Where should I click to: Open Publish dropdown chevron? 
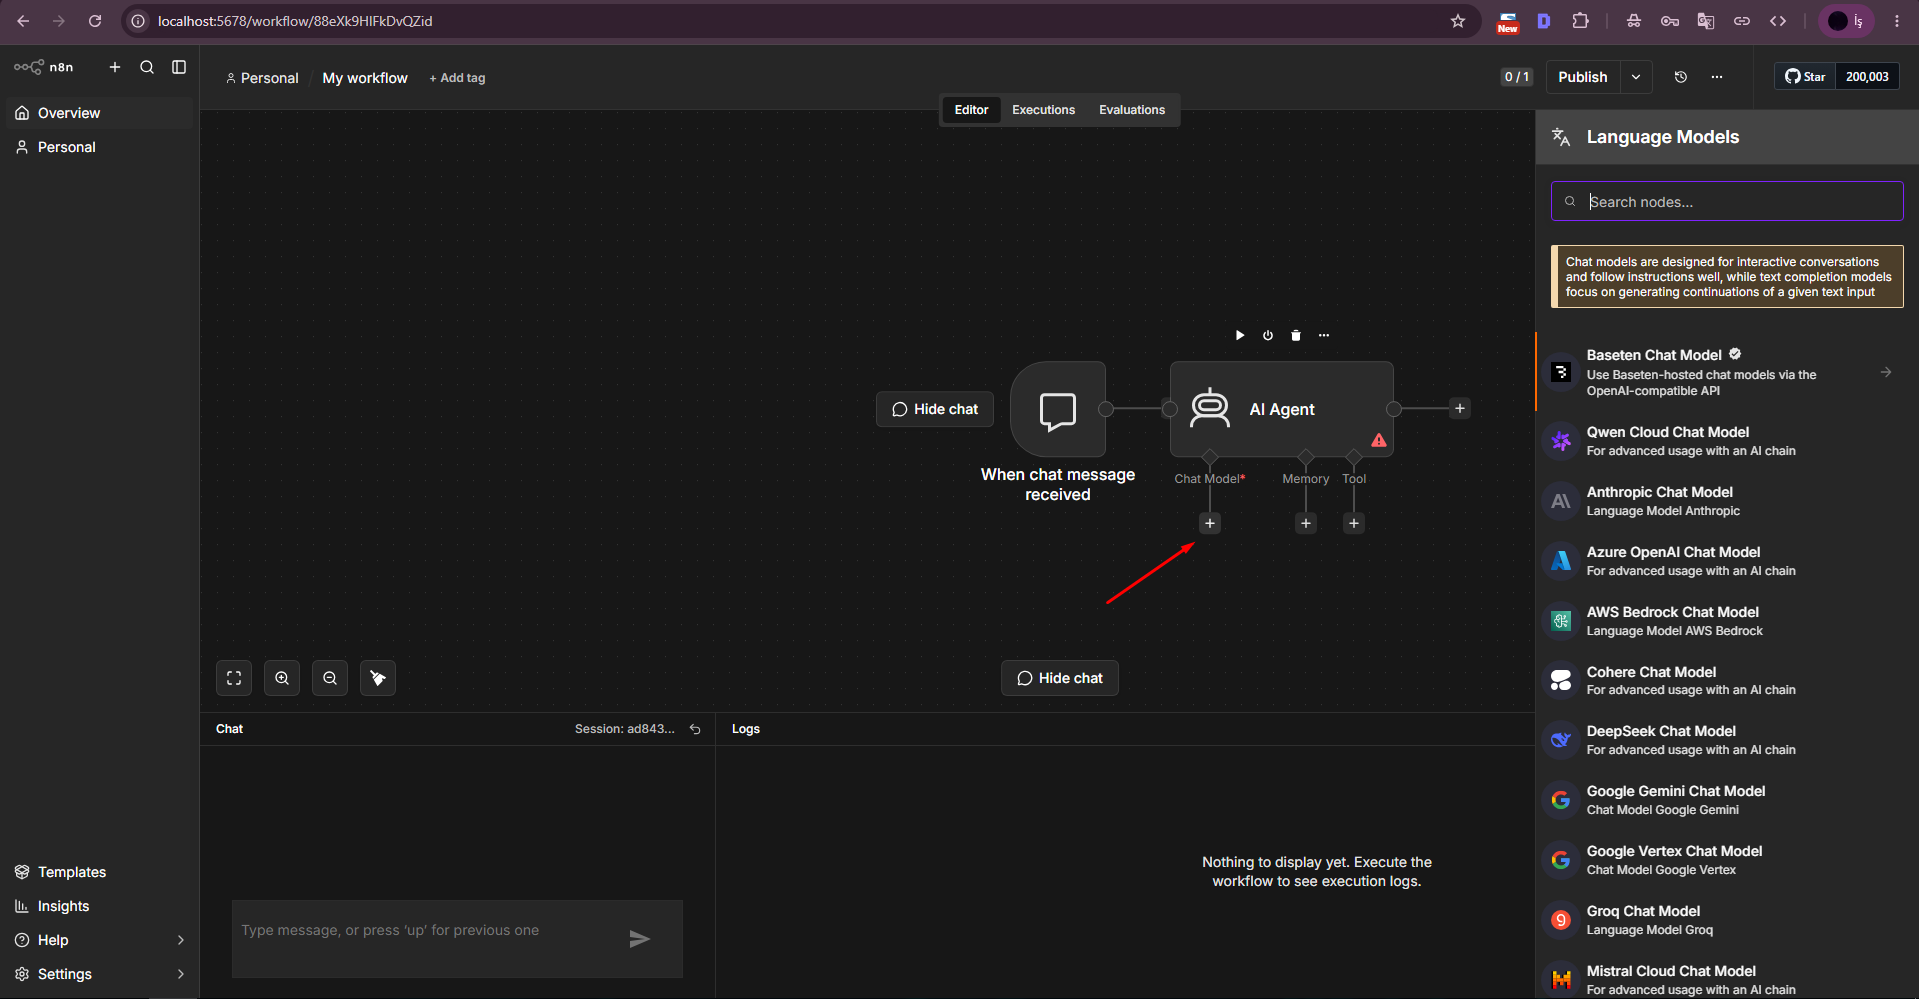tap(1636, 77)
